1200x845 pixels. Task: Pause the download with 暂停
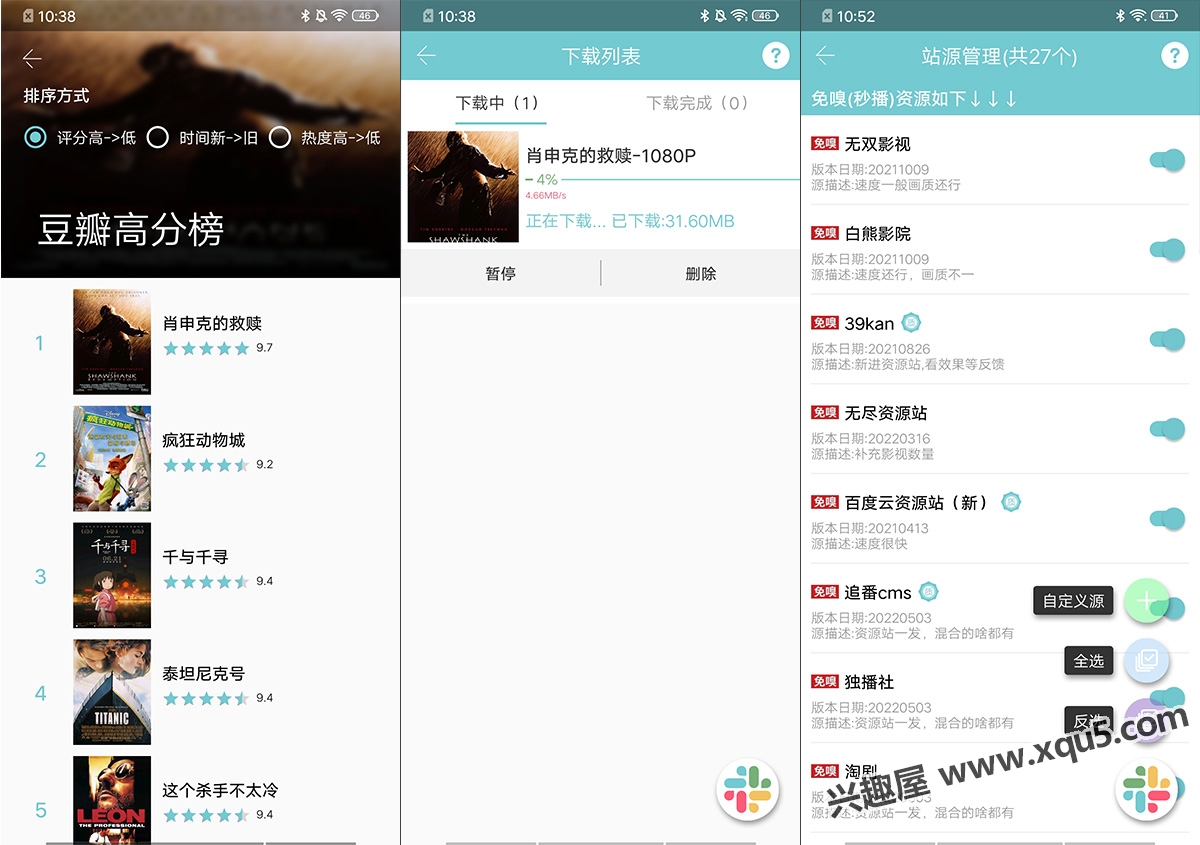point(500,274)
